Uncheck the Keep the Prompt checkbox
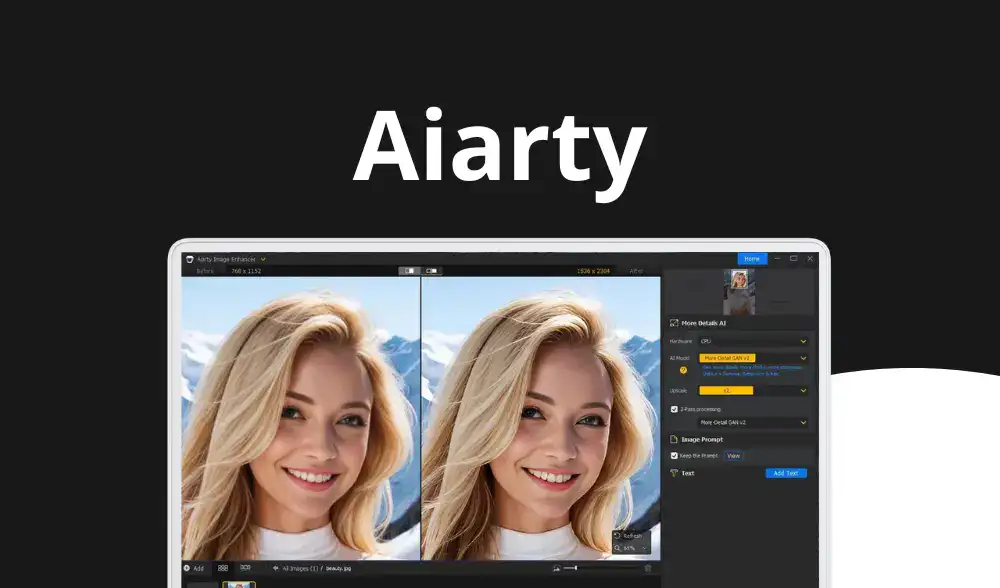The image size is (1000, 588). tap(674, 455)
